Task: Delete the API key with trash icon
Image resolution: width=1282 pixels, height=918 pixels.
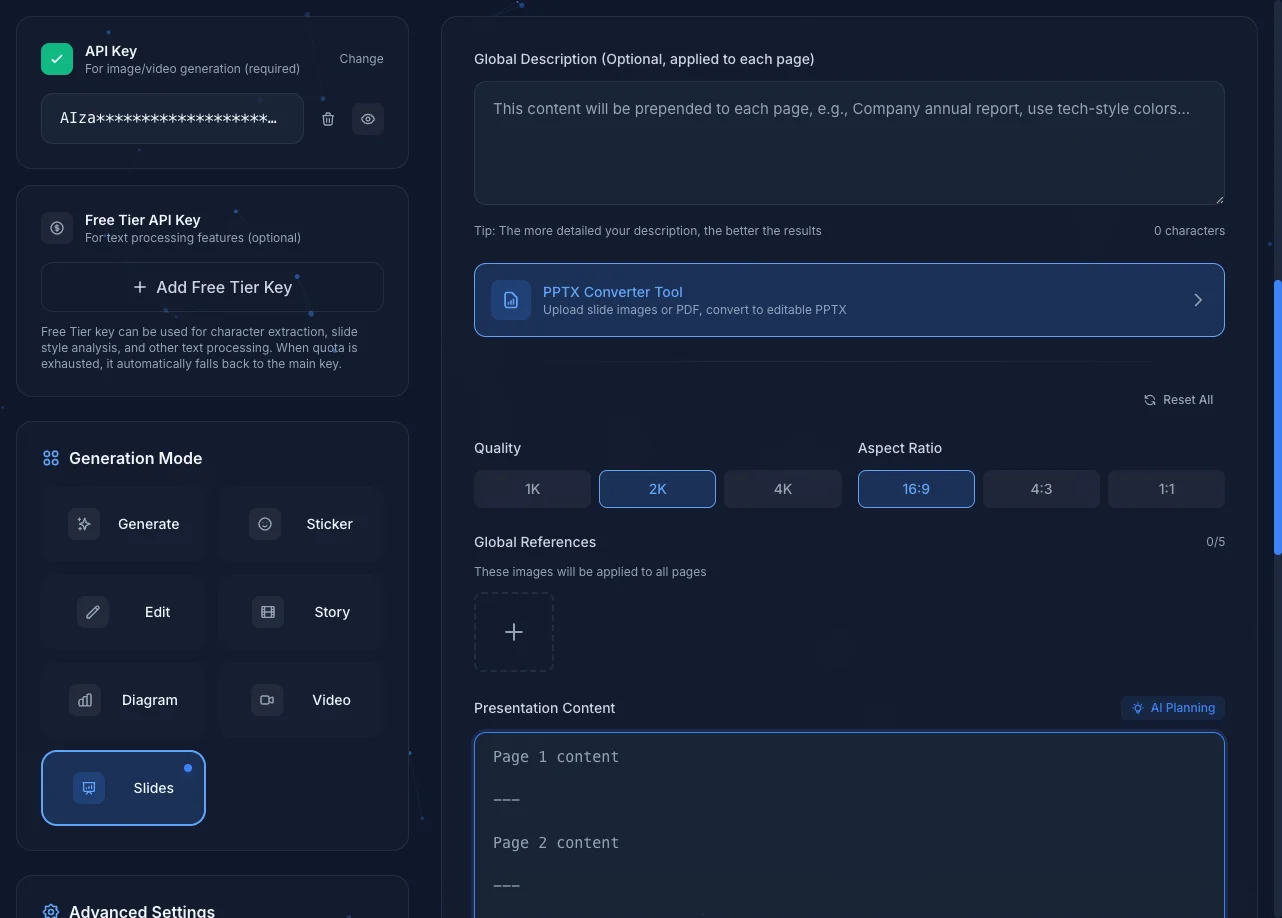Action: [327, 118]
